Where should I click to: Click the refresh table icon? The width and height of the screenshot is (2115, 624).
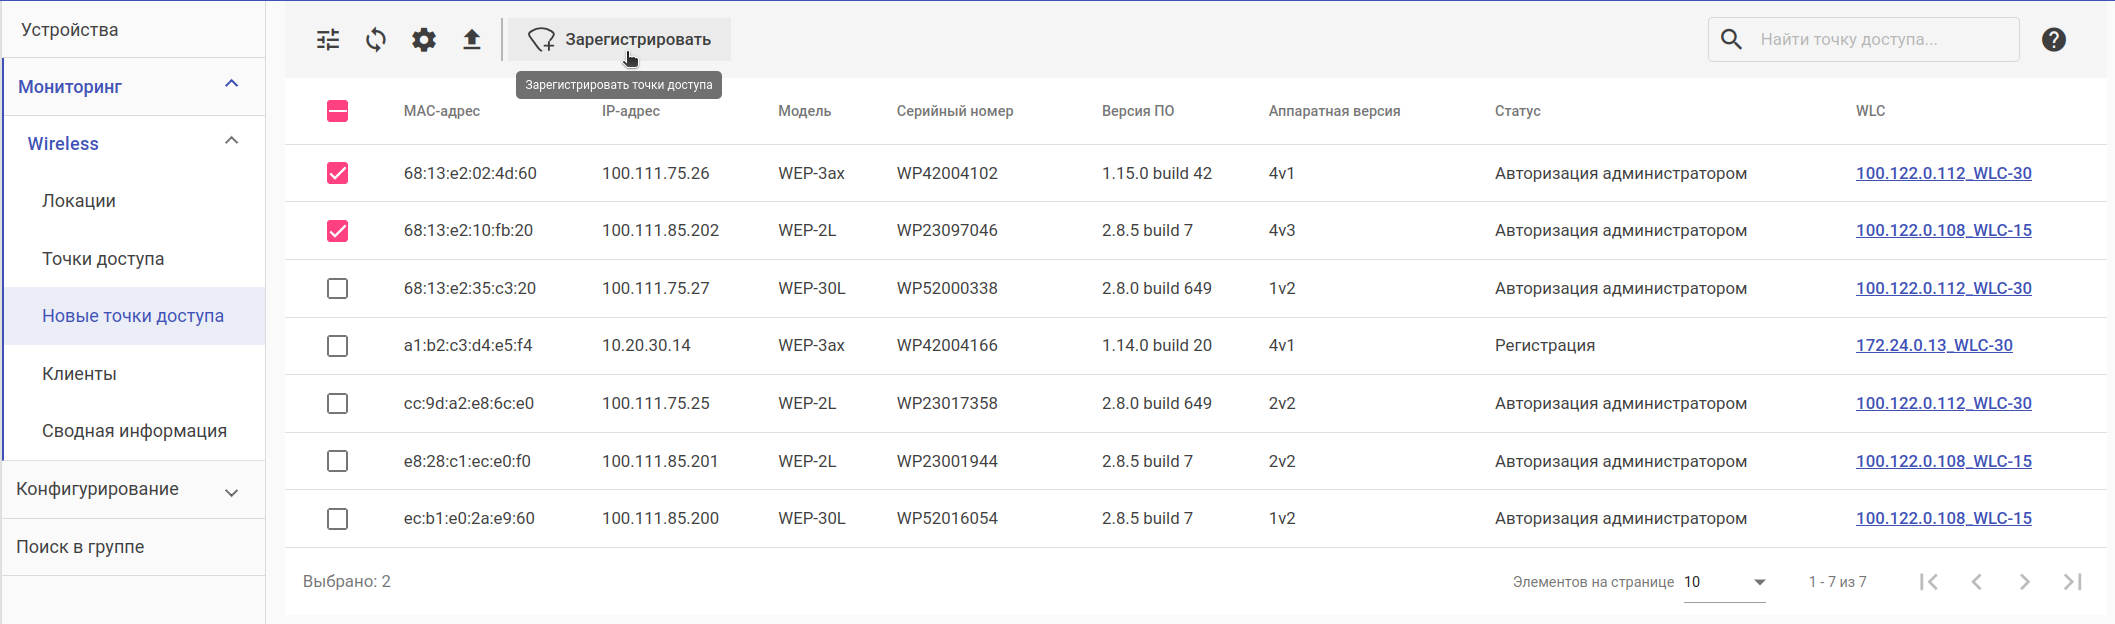click(376, 40)
